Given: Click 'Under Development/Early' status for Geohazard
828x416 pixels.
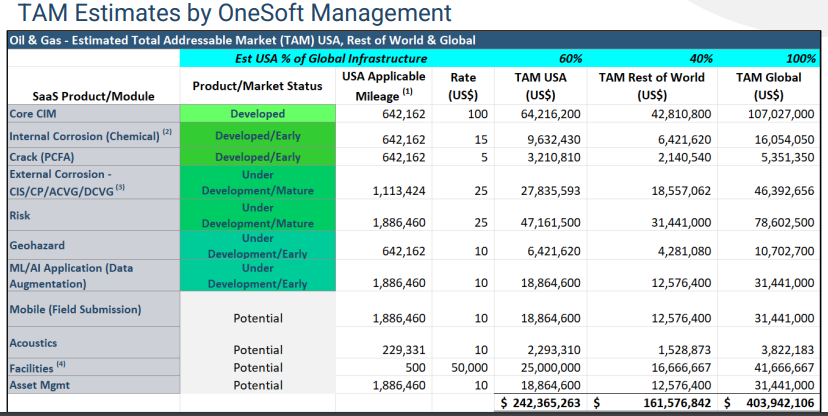Looking at the screenshot, I should (258, 245).
